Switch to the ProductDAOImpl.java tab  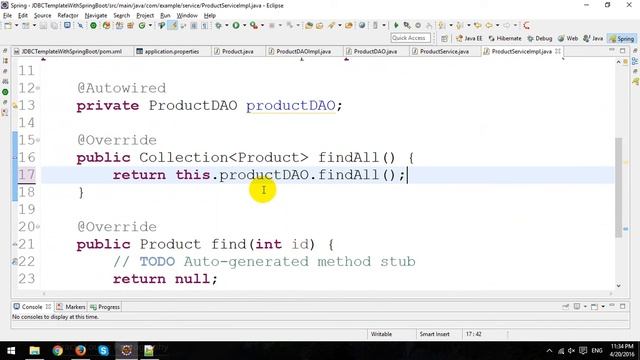pyautogui.click(x=303, y=51)
